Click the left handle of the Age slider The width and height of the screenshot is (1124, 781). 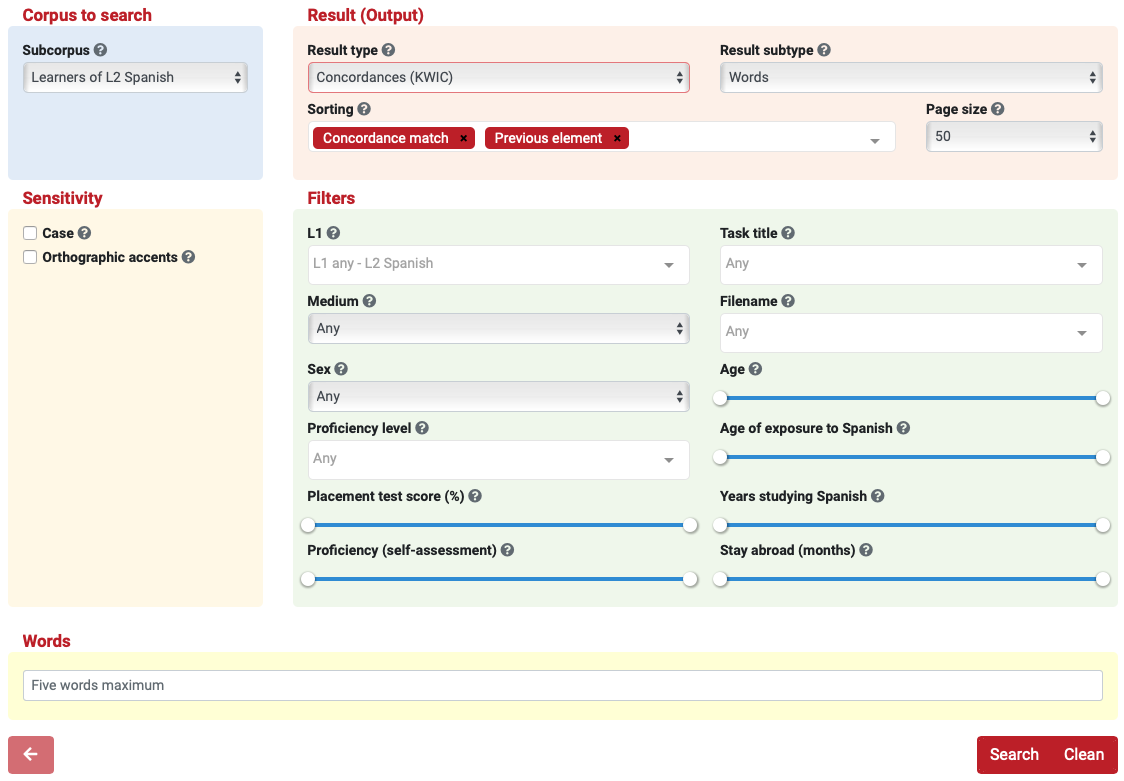(720, 398)
